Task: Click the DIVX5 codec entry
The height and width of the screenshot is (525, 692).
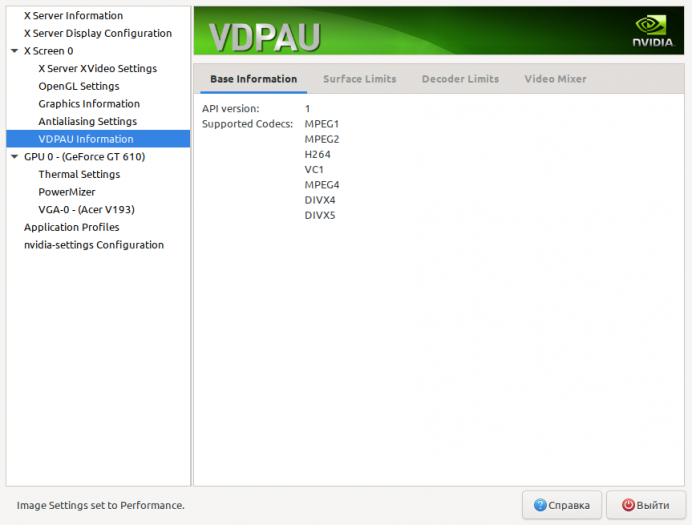Action: pos(320,216)
